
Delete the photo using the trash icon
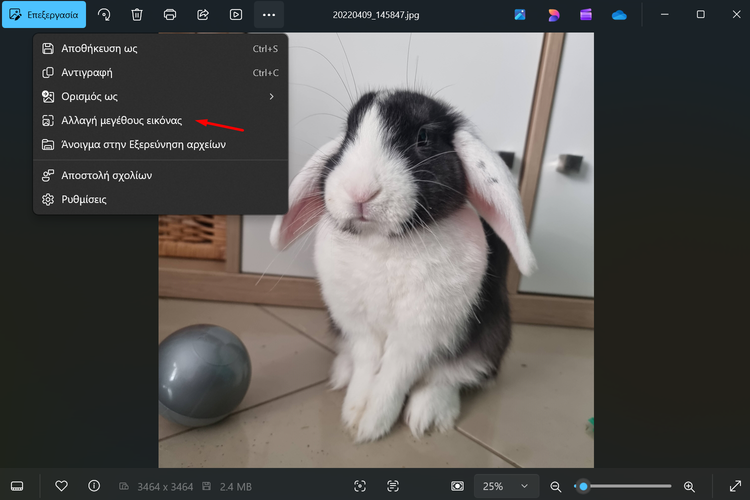[x=137, y=15]
